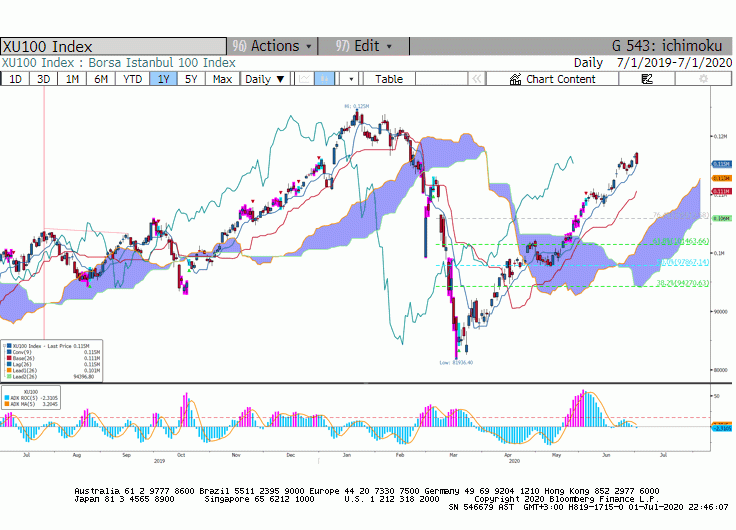Click the date range 7/1/2019-7/1/2020
Image resolution: width=736 pixels, height=530 pixels.
point(674,63)
